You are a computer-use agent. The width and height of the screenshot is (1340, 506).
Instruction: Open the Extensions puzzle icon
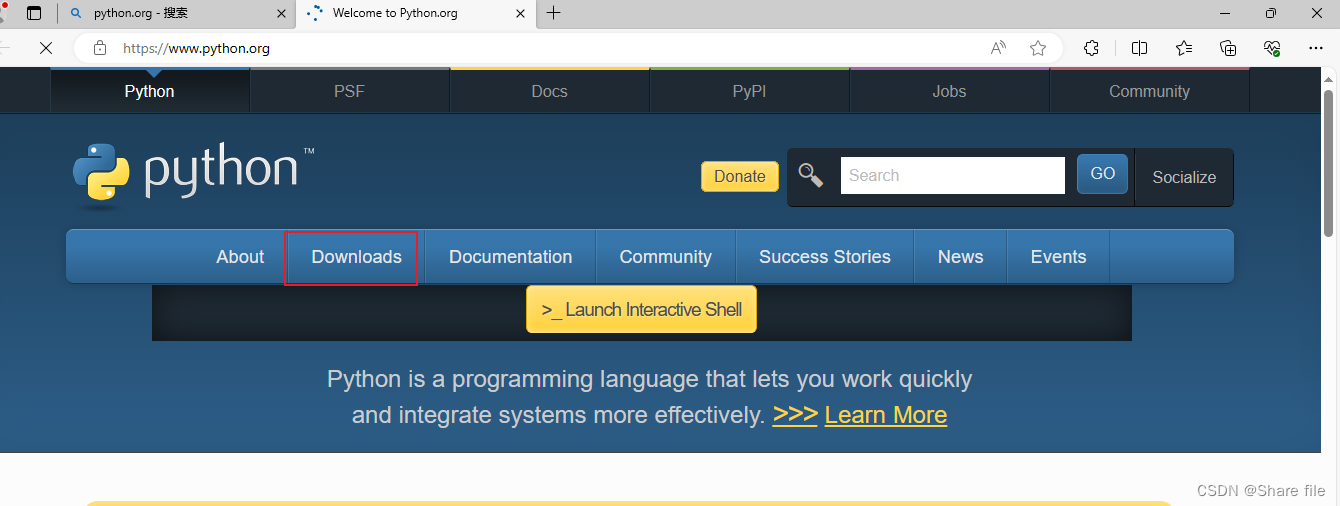[x=1092, y=48]
